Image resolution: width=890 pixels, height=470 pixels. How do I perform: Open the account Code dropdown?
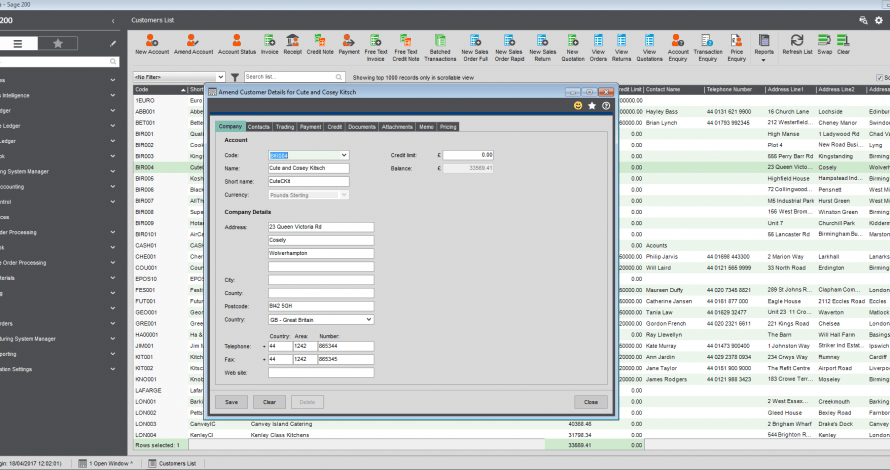343,155
